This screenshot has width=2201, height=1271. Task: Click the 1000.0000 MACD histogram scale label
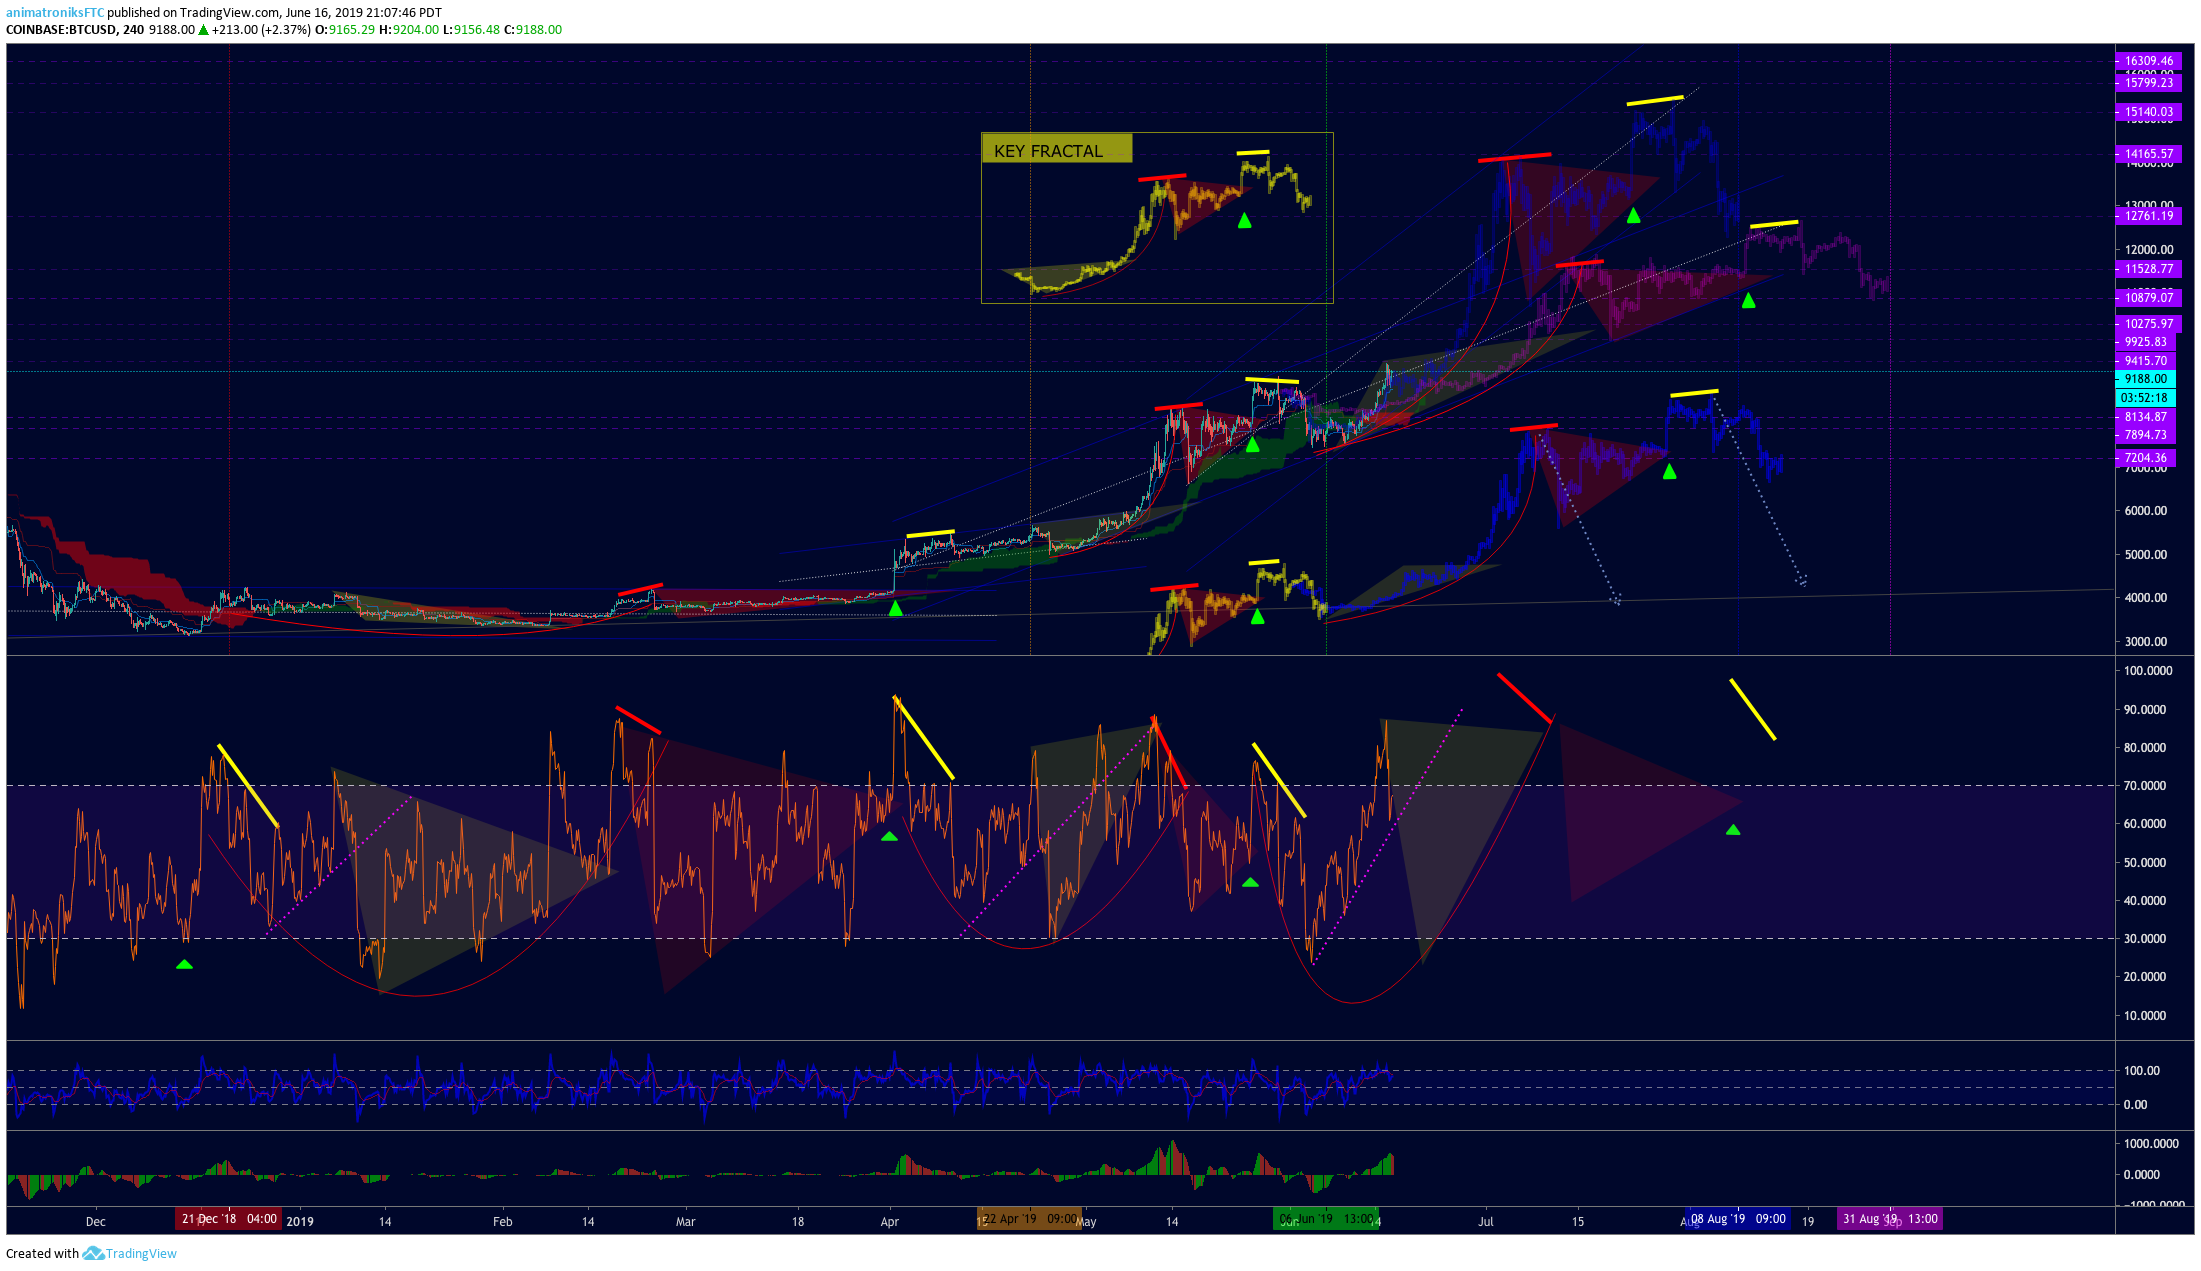pos(2151,1144)
